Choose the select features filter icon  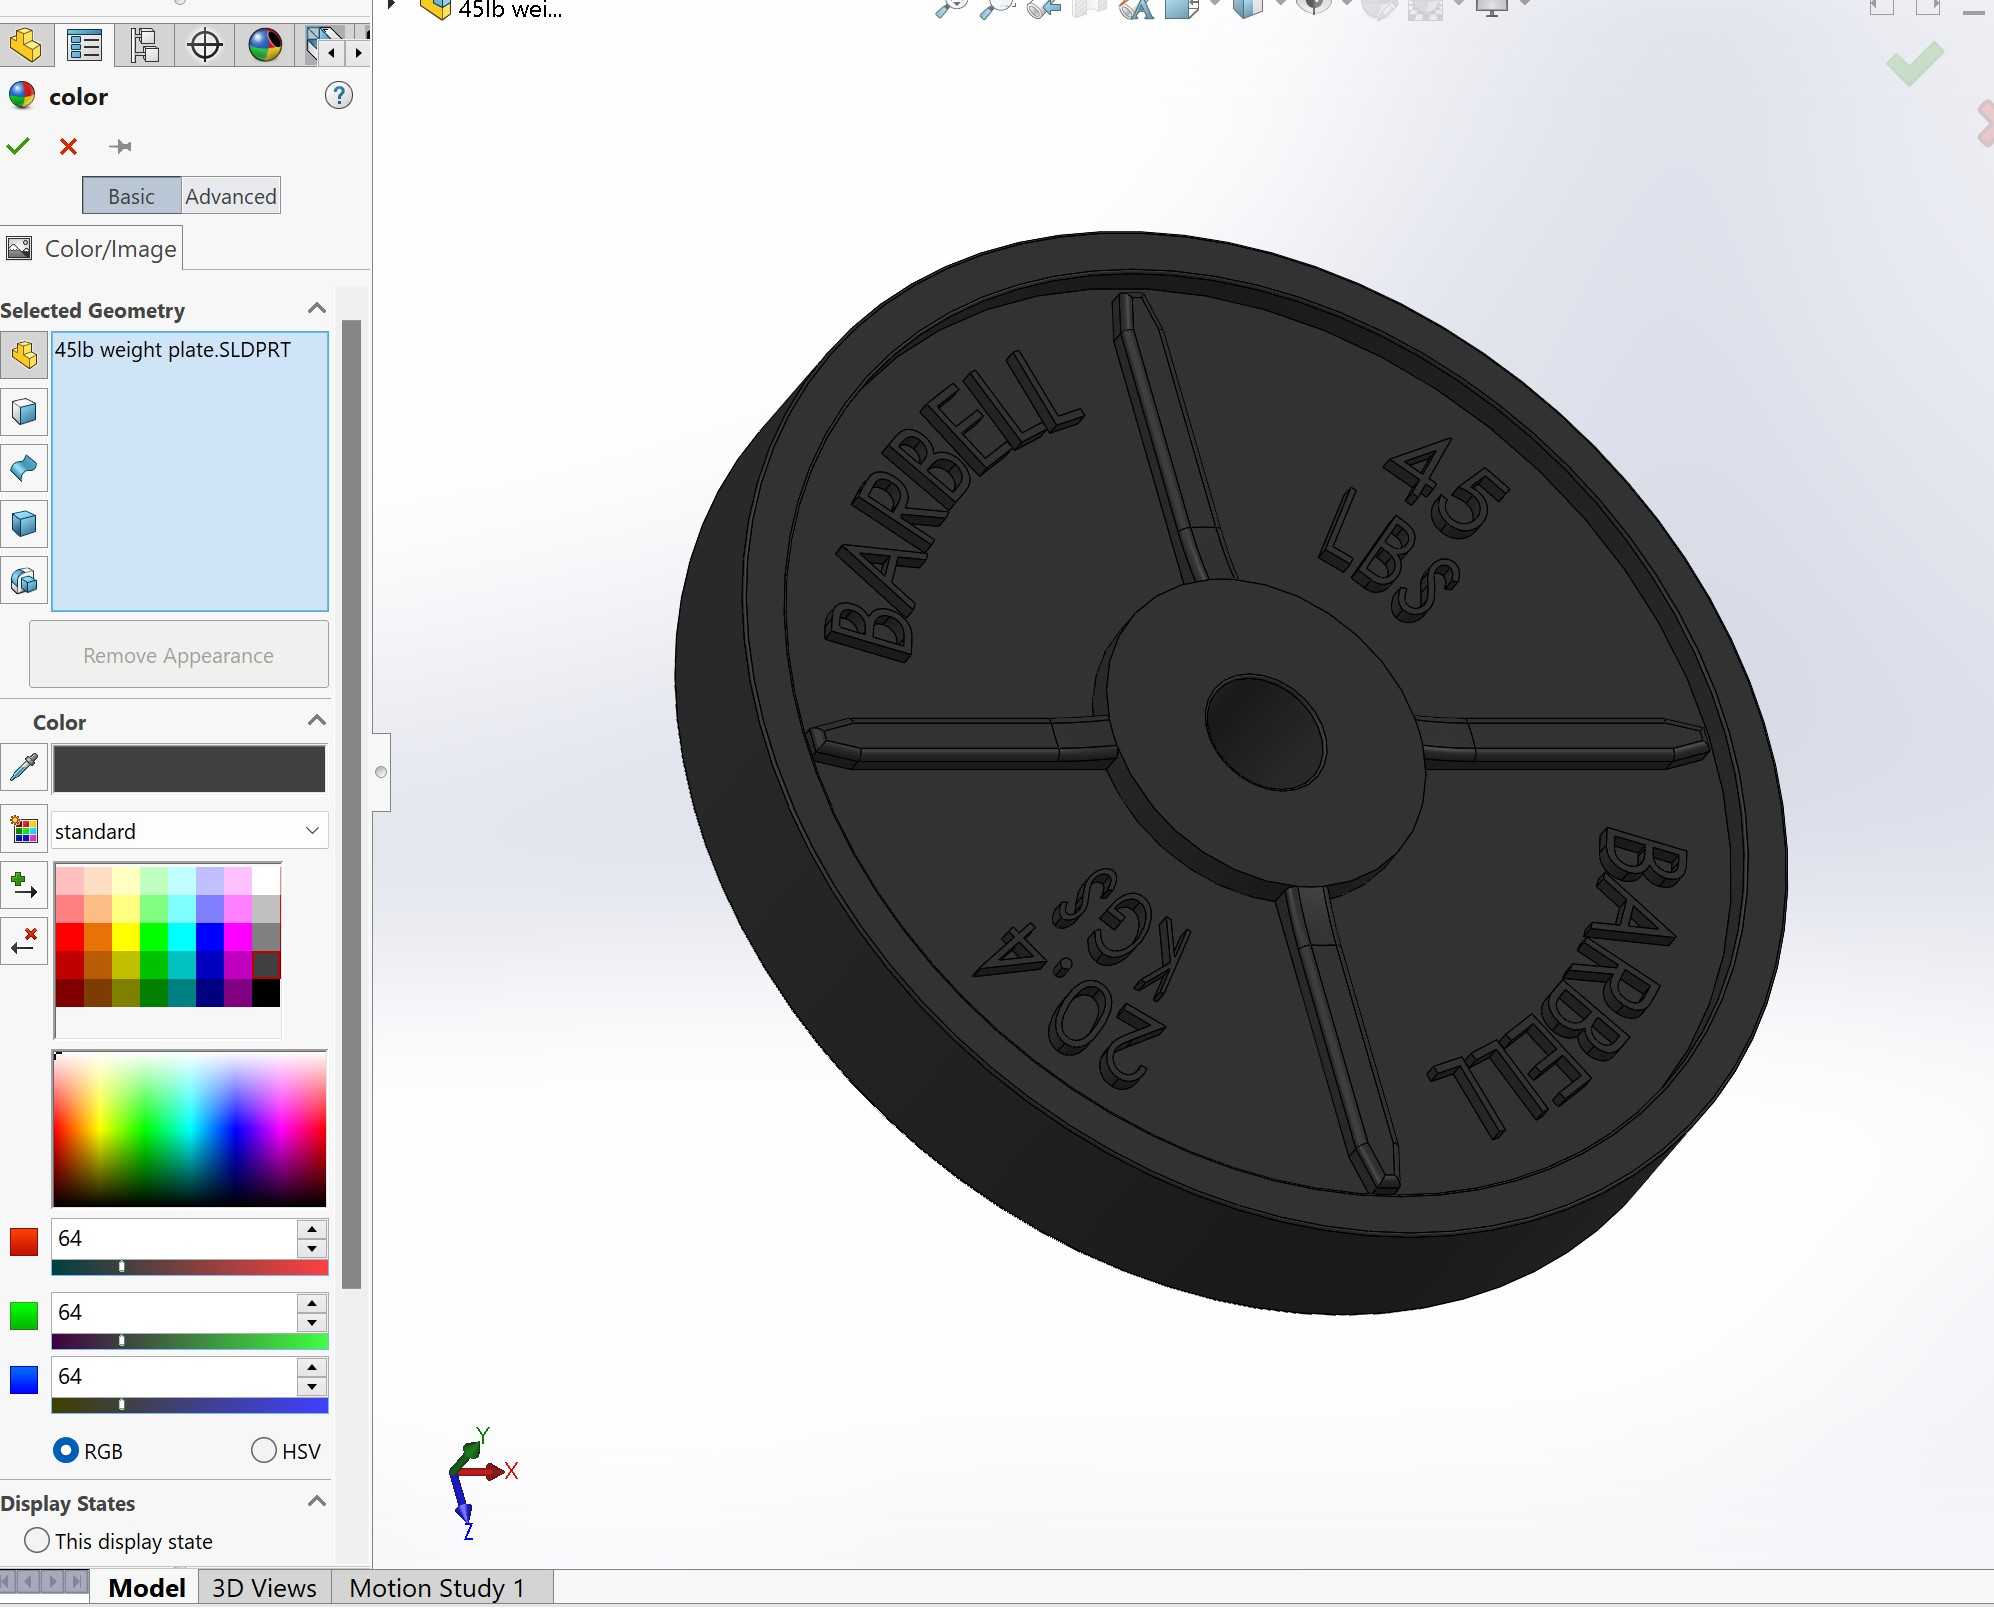(24, 580)
